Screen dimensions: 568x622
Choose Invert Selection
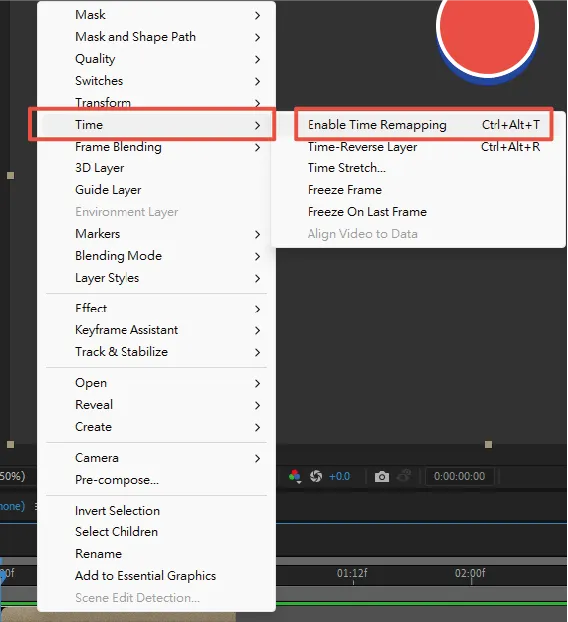pyautogui.click(x=156, y=511)
